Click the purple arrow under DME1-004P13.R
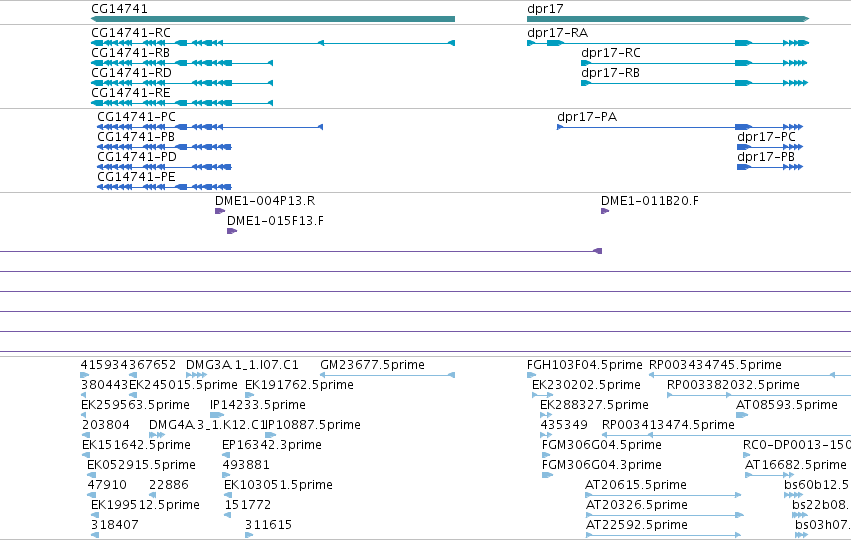 [x=220, y=211]
